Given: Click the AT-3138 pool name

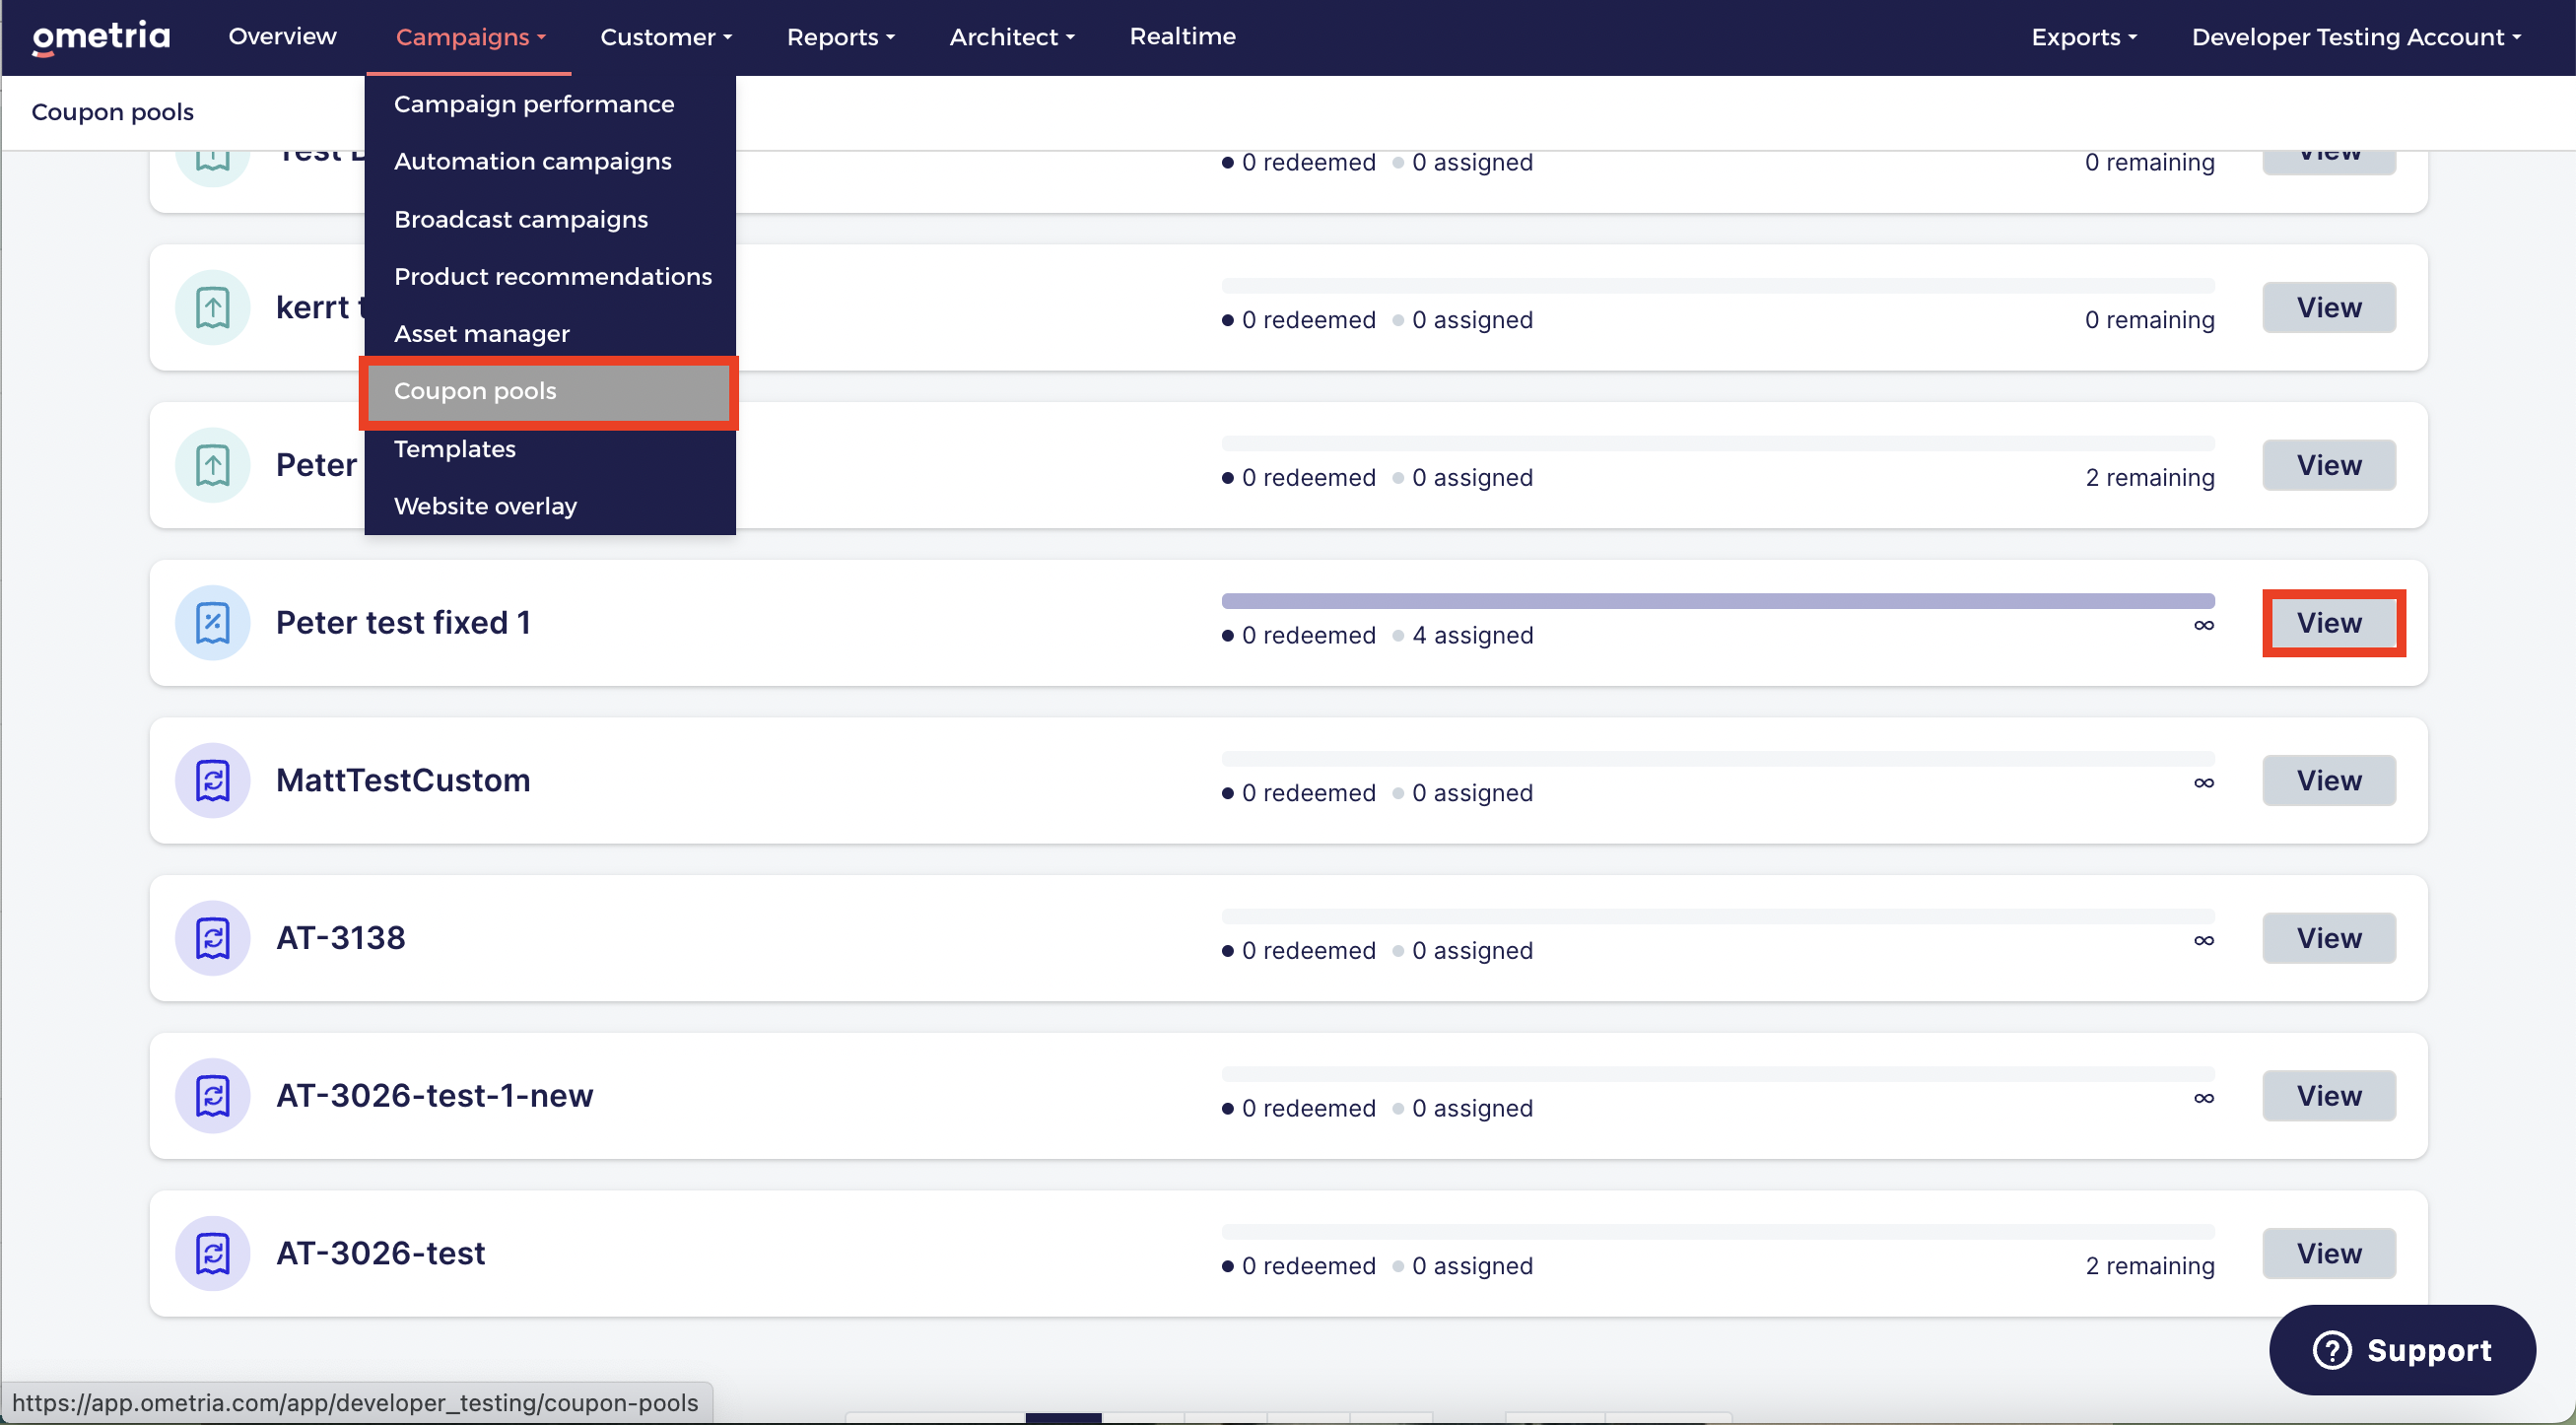Looking at the screenshot, I should pos(341,938).
